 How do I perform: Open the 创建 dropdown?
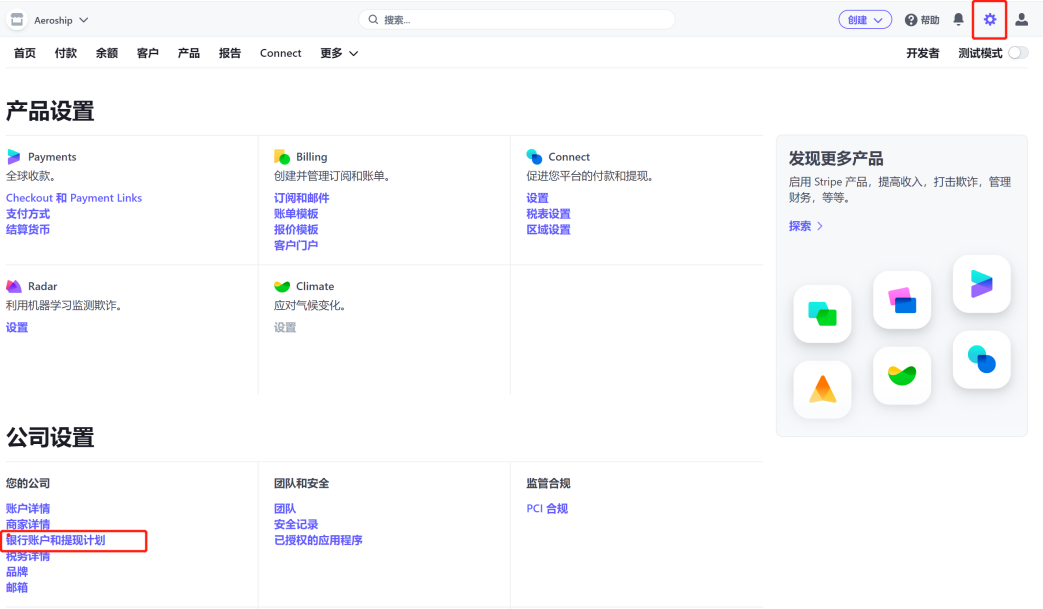pyautogui.click(x=864, y=19)
